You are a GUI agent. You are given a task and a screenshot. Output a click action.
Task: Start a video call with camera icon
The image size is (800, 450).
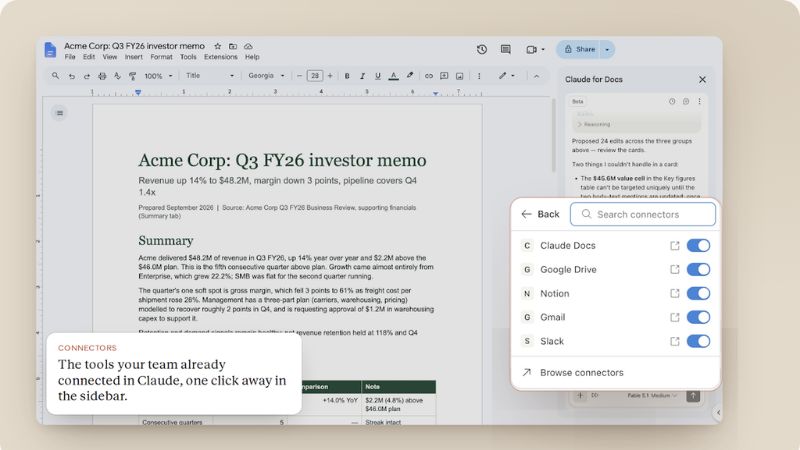532,49
